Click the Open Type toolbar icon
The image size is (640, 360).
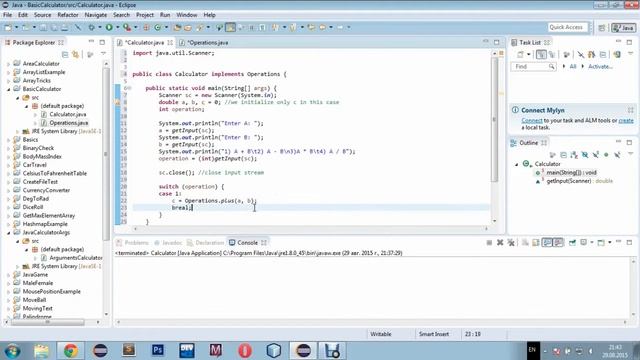177,27
